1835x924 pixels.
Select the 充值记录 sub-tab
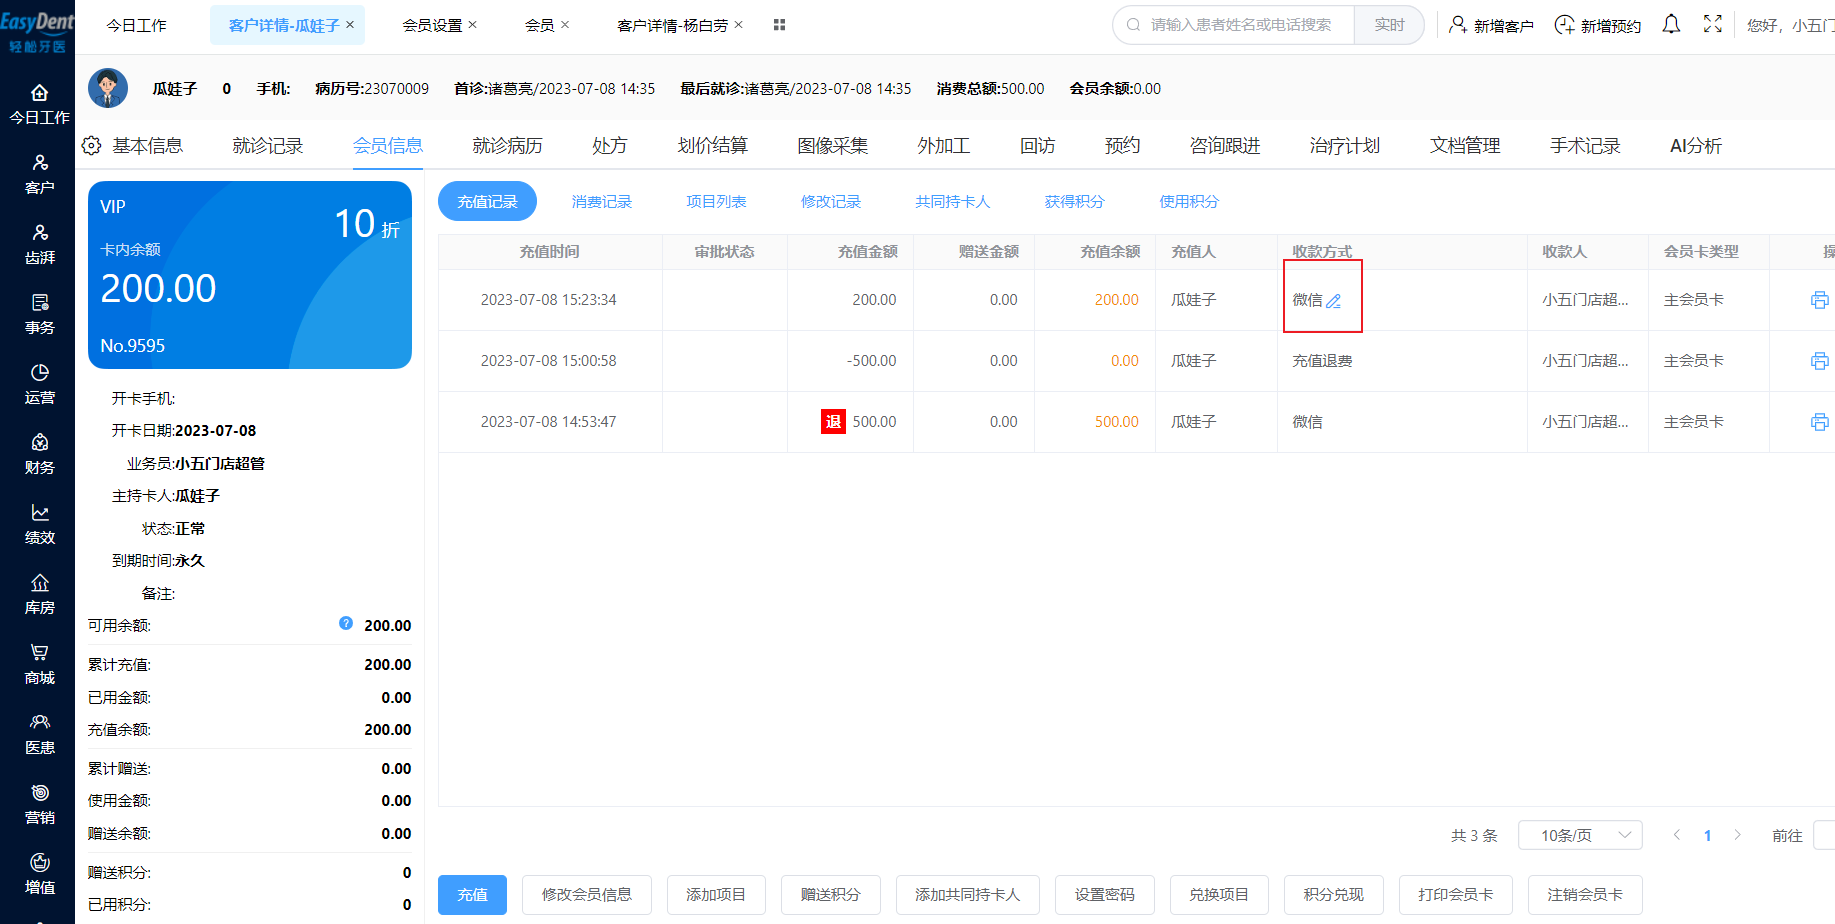(487, 202)
